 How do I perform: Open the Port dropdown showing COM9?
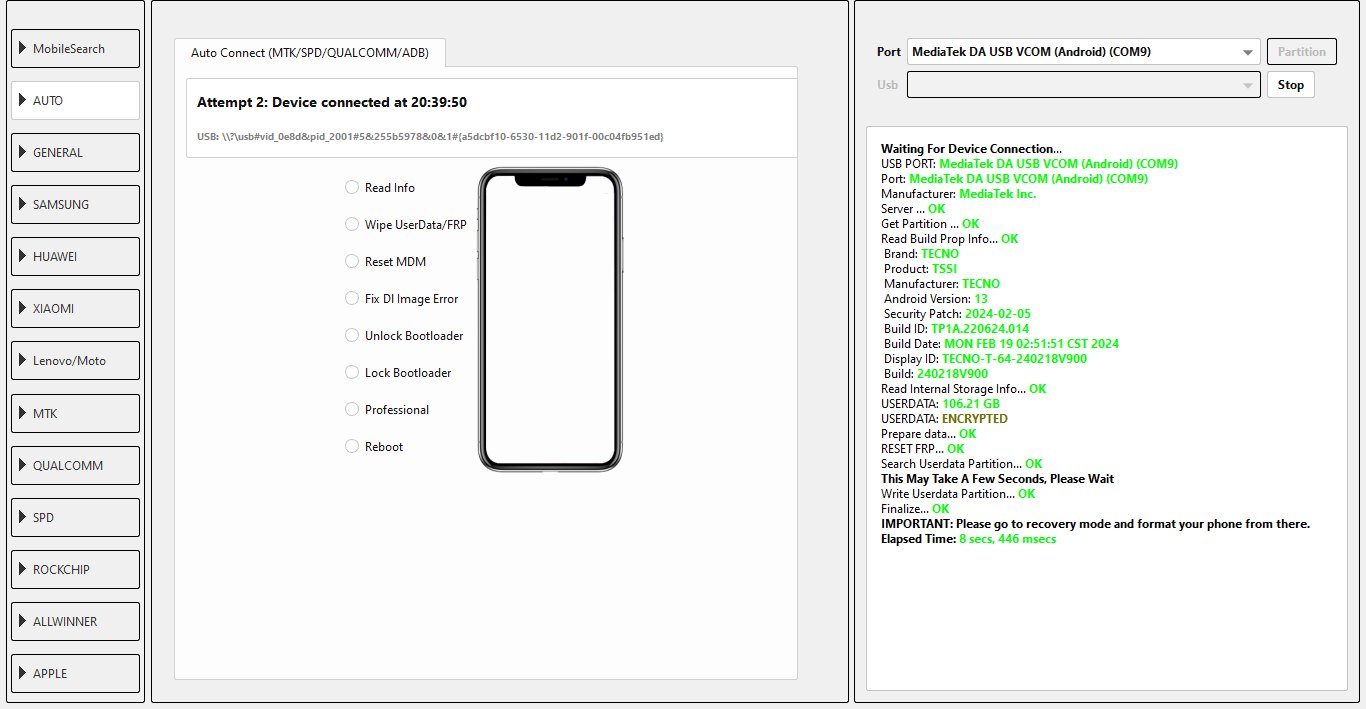(1084, 52)
